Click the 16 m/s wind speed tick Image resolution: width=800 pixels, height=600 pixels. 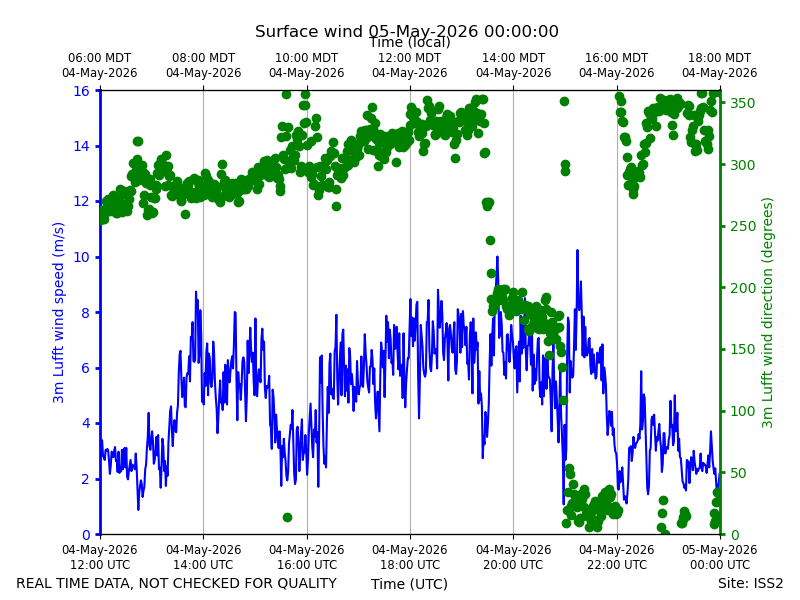[81, 91]
